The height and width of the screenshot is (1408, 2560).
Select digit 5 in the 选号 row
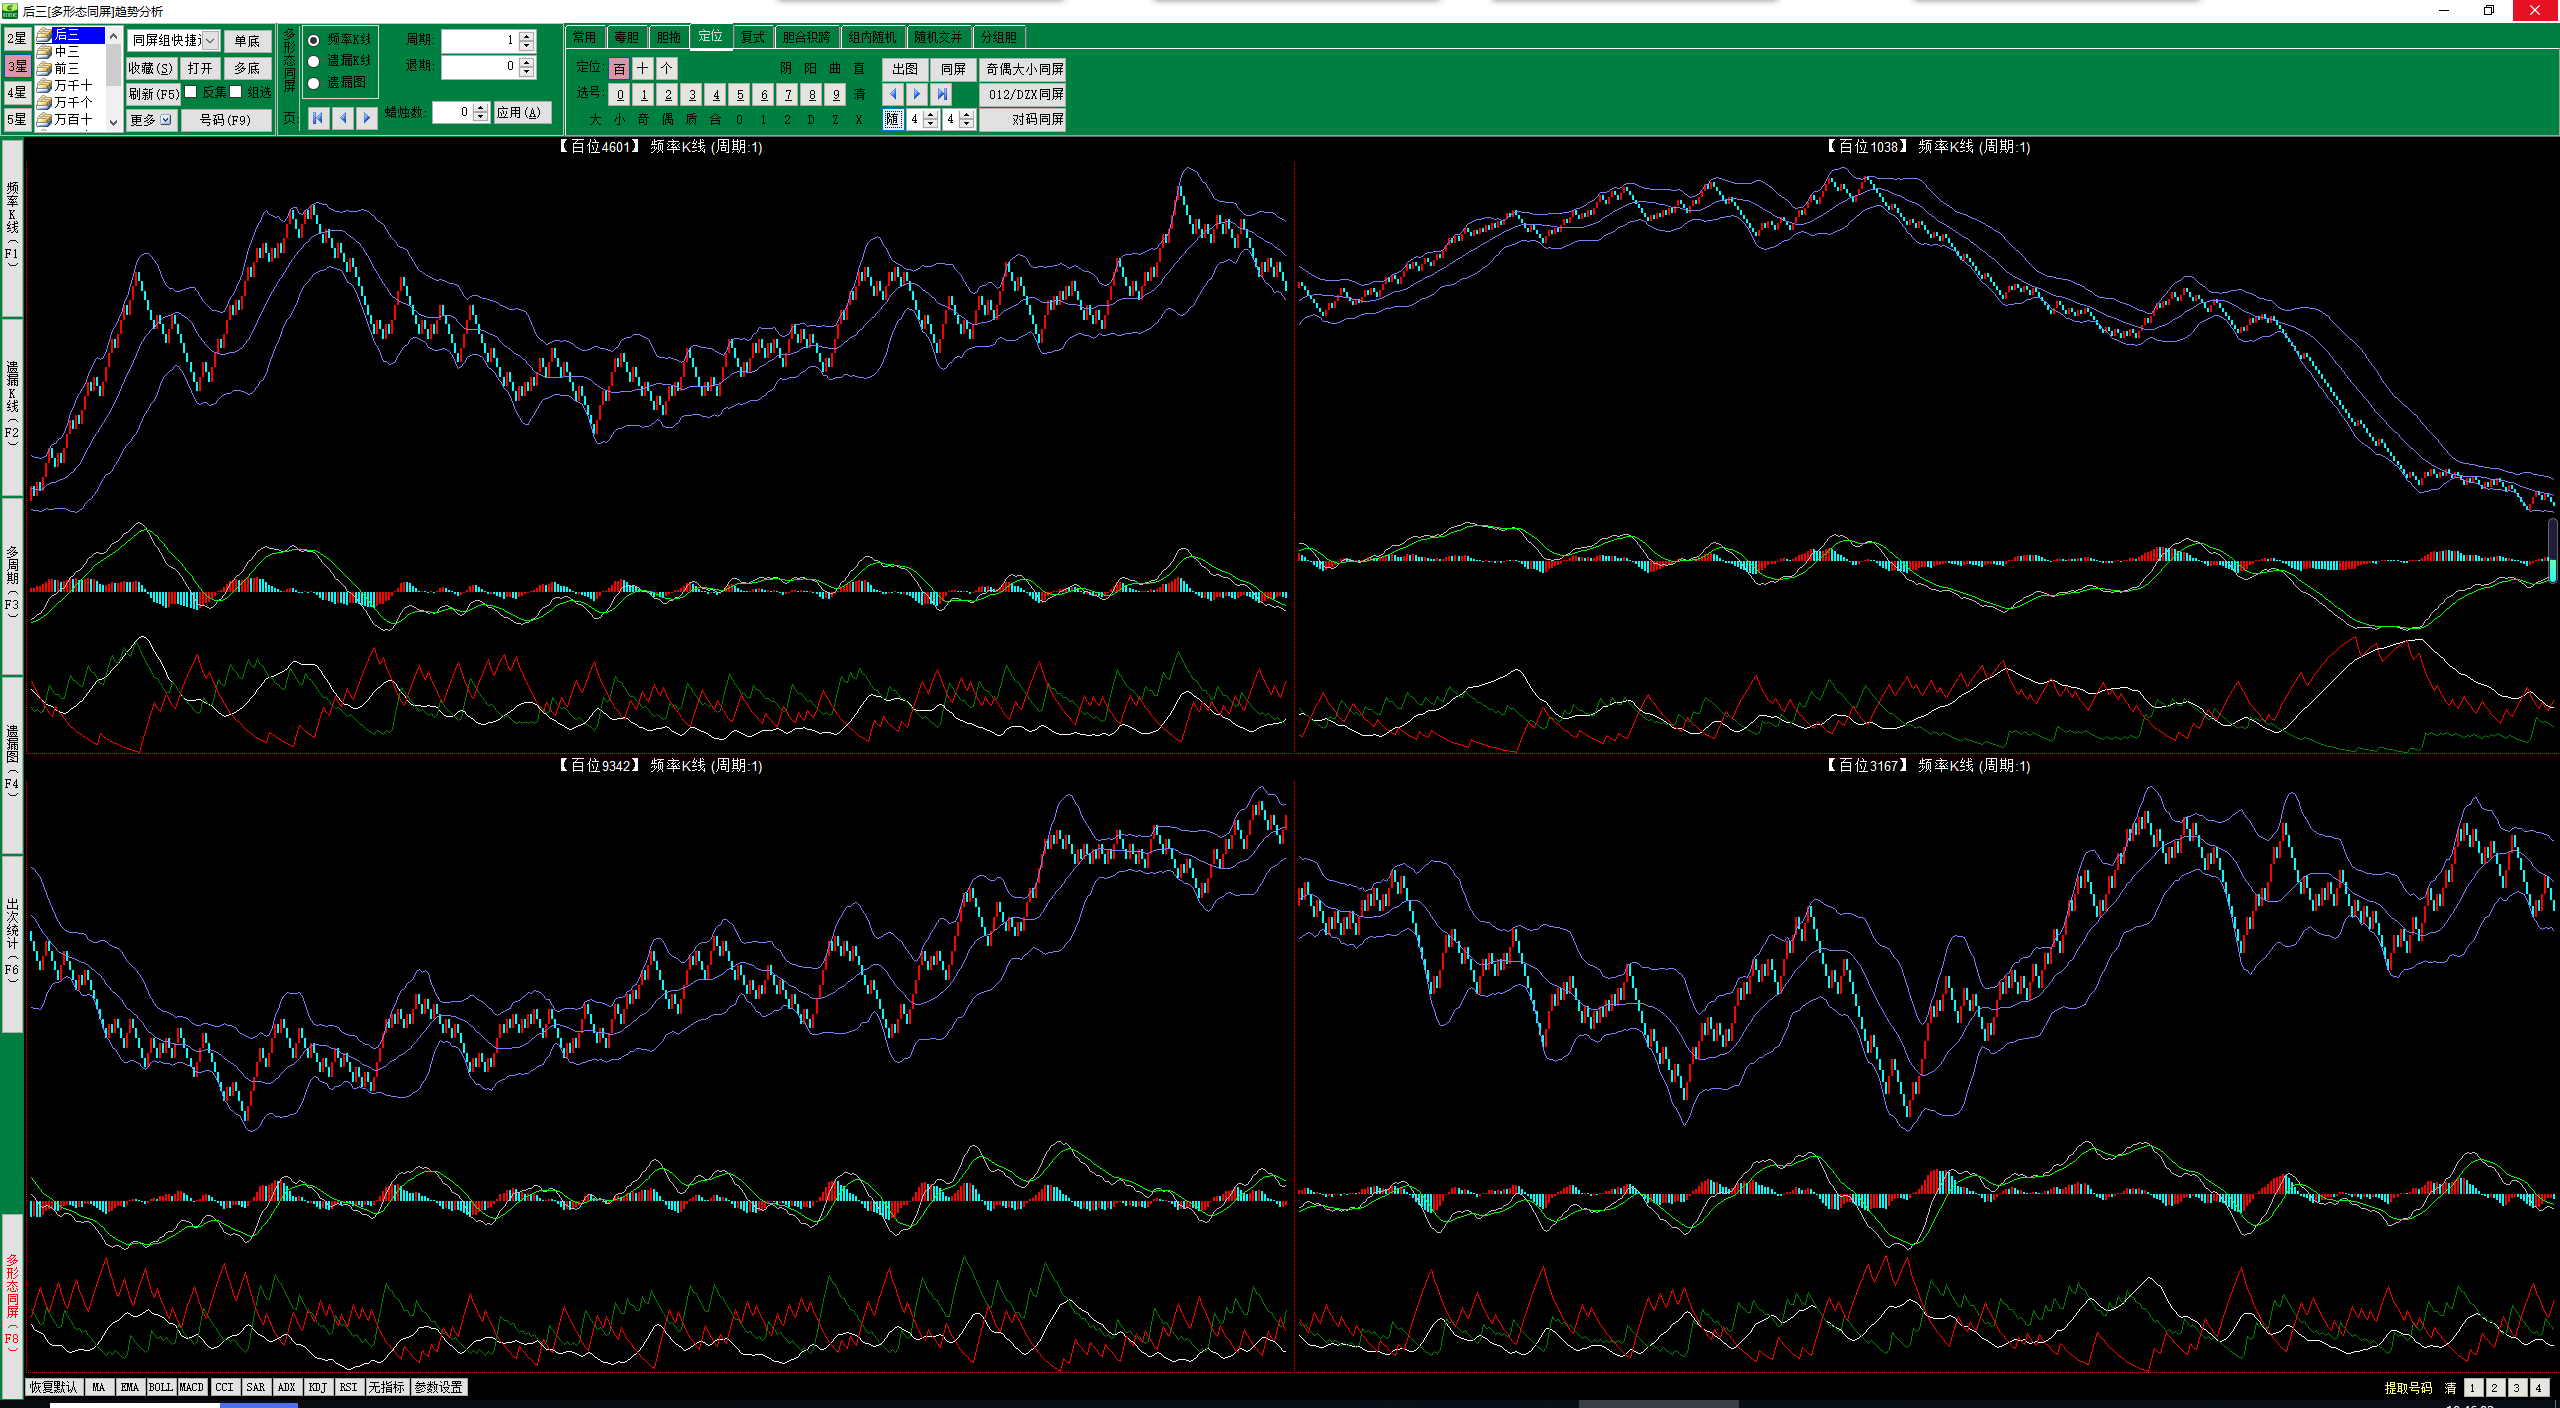pyautogui.click(x=740, y=95)
